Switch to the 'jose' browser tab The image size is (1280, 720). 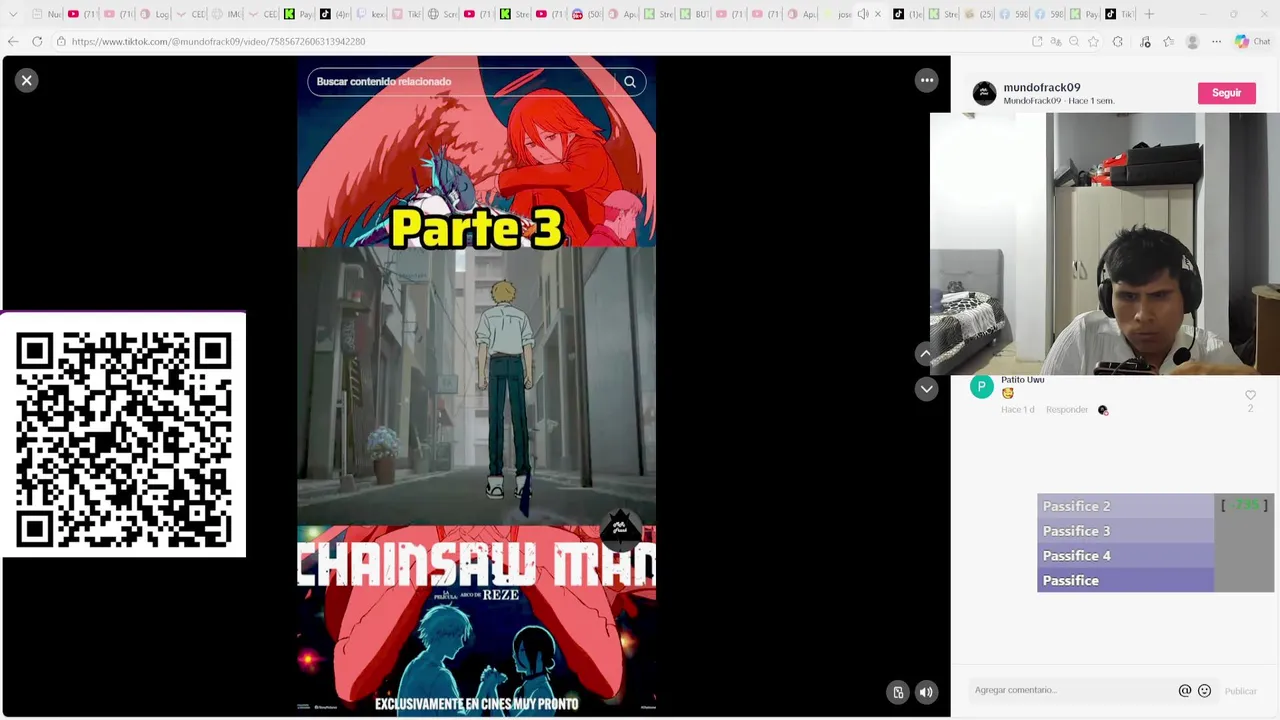click(838, 14)
